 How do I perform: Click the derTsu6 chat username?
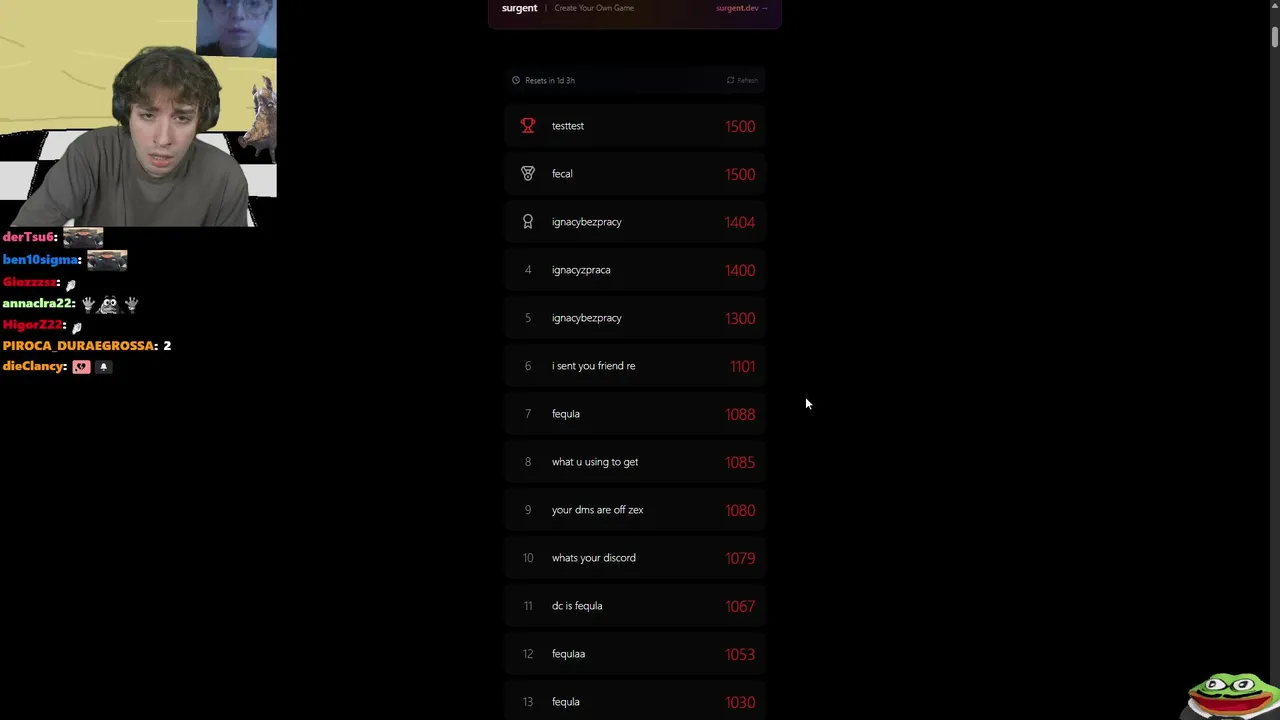[28, 237]
